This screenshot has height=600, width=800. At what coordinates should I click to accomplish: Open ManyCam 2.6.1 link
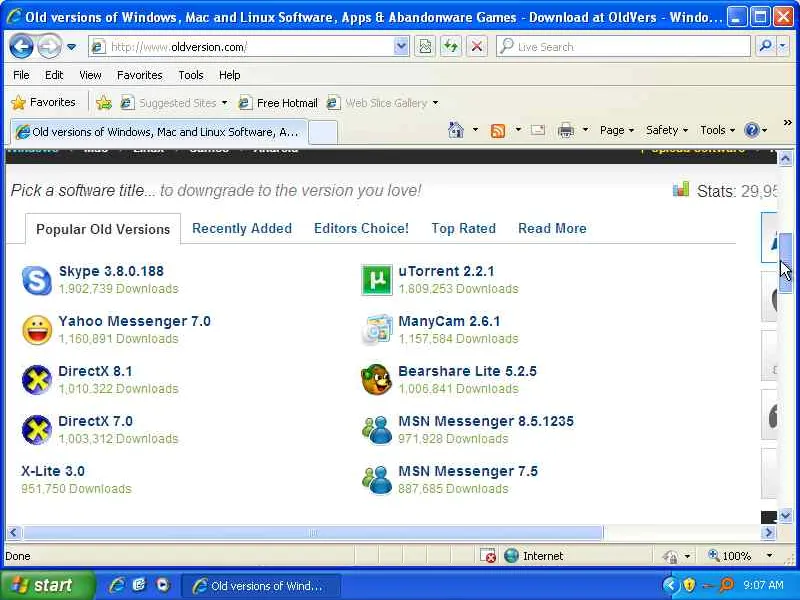pos(449,321)
